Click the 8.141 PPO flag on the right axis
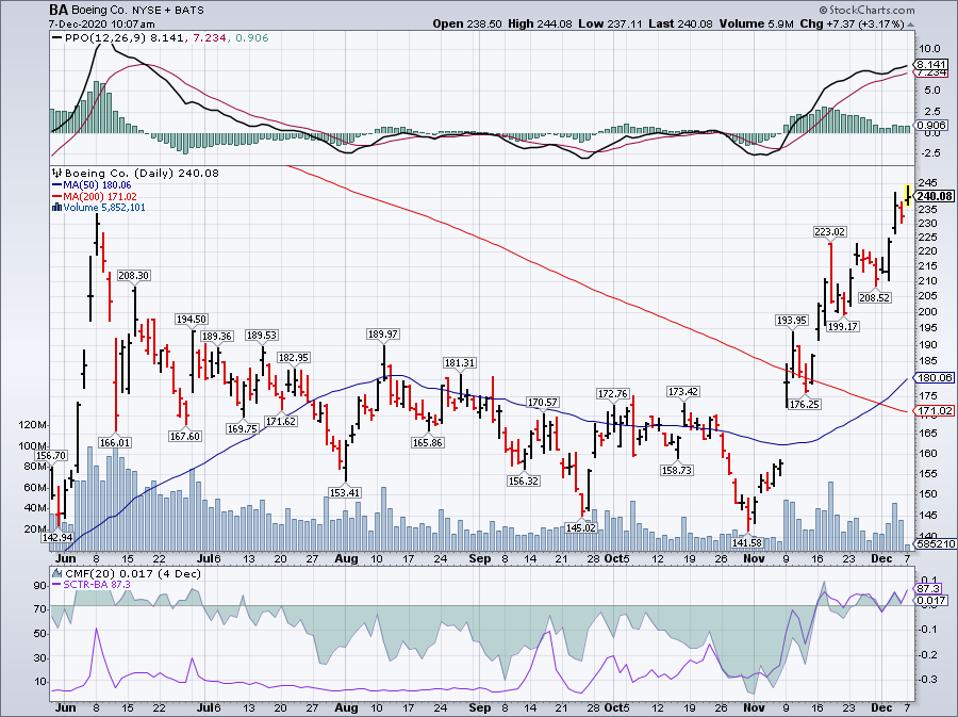Screen dimensions: 958x717 click(x=931, y=65)
